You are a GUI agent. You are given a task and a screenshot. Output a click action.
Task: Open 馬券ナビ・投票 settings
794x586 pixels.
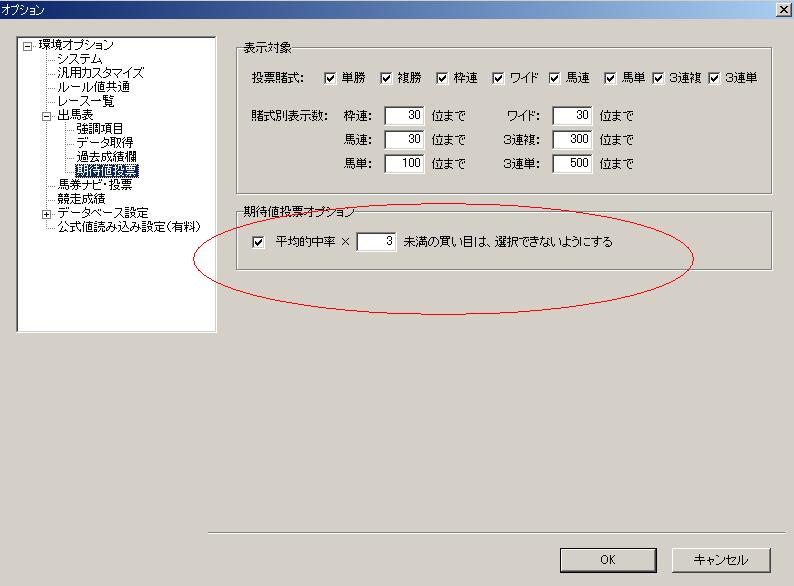[95, 184]
